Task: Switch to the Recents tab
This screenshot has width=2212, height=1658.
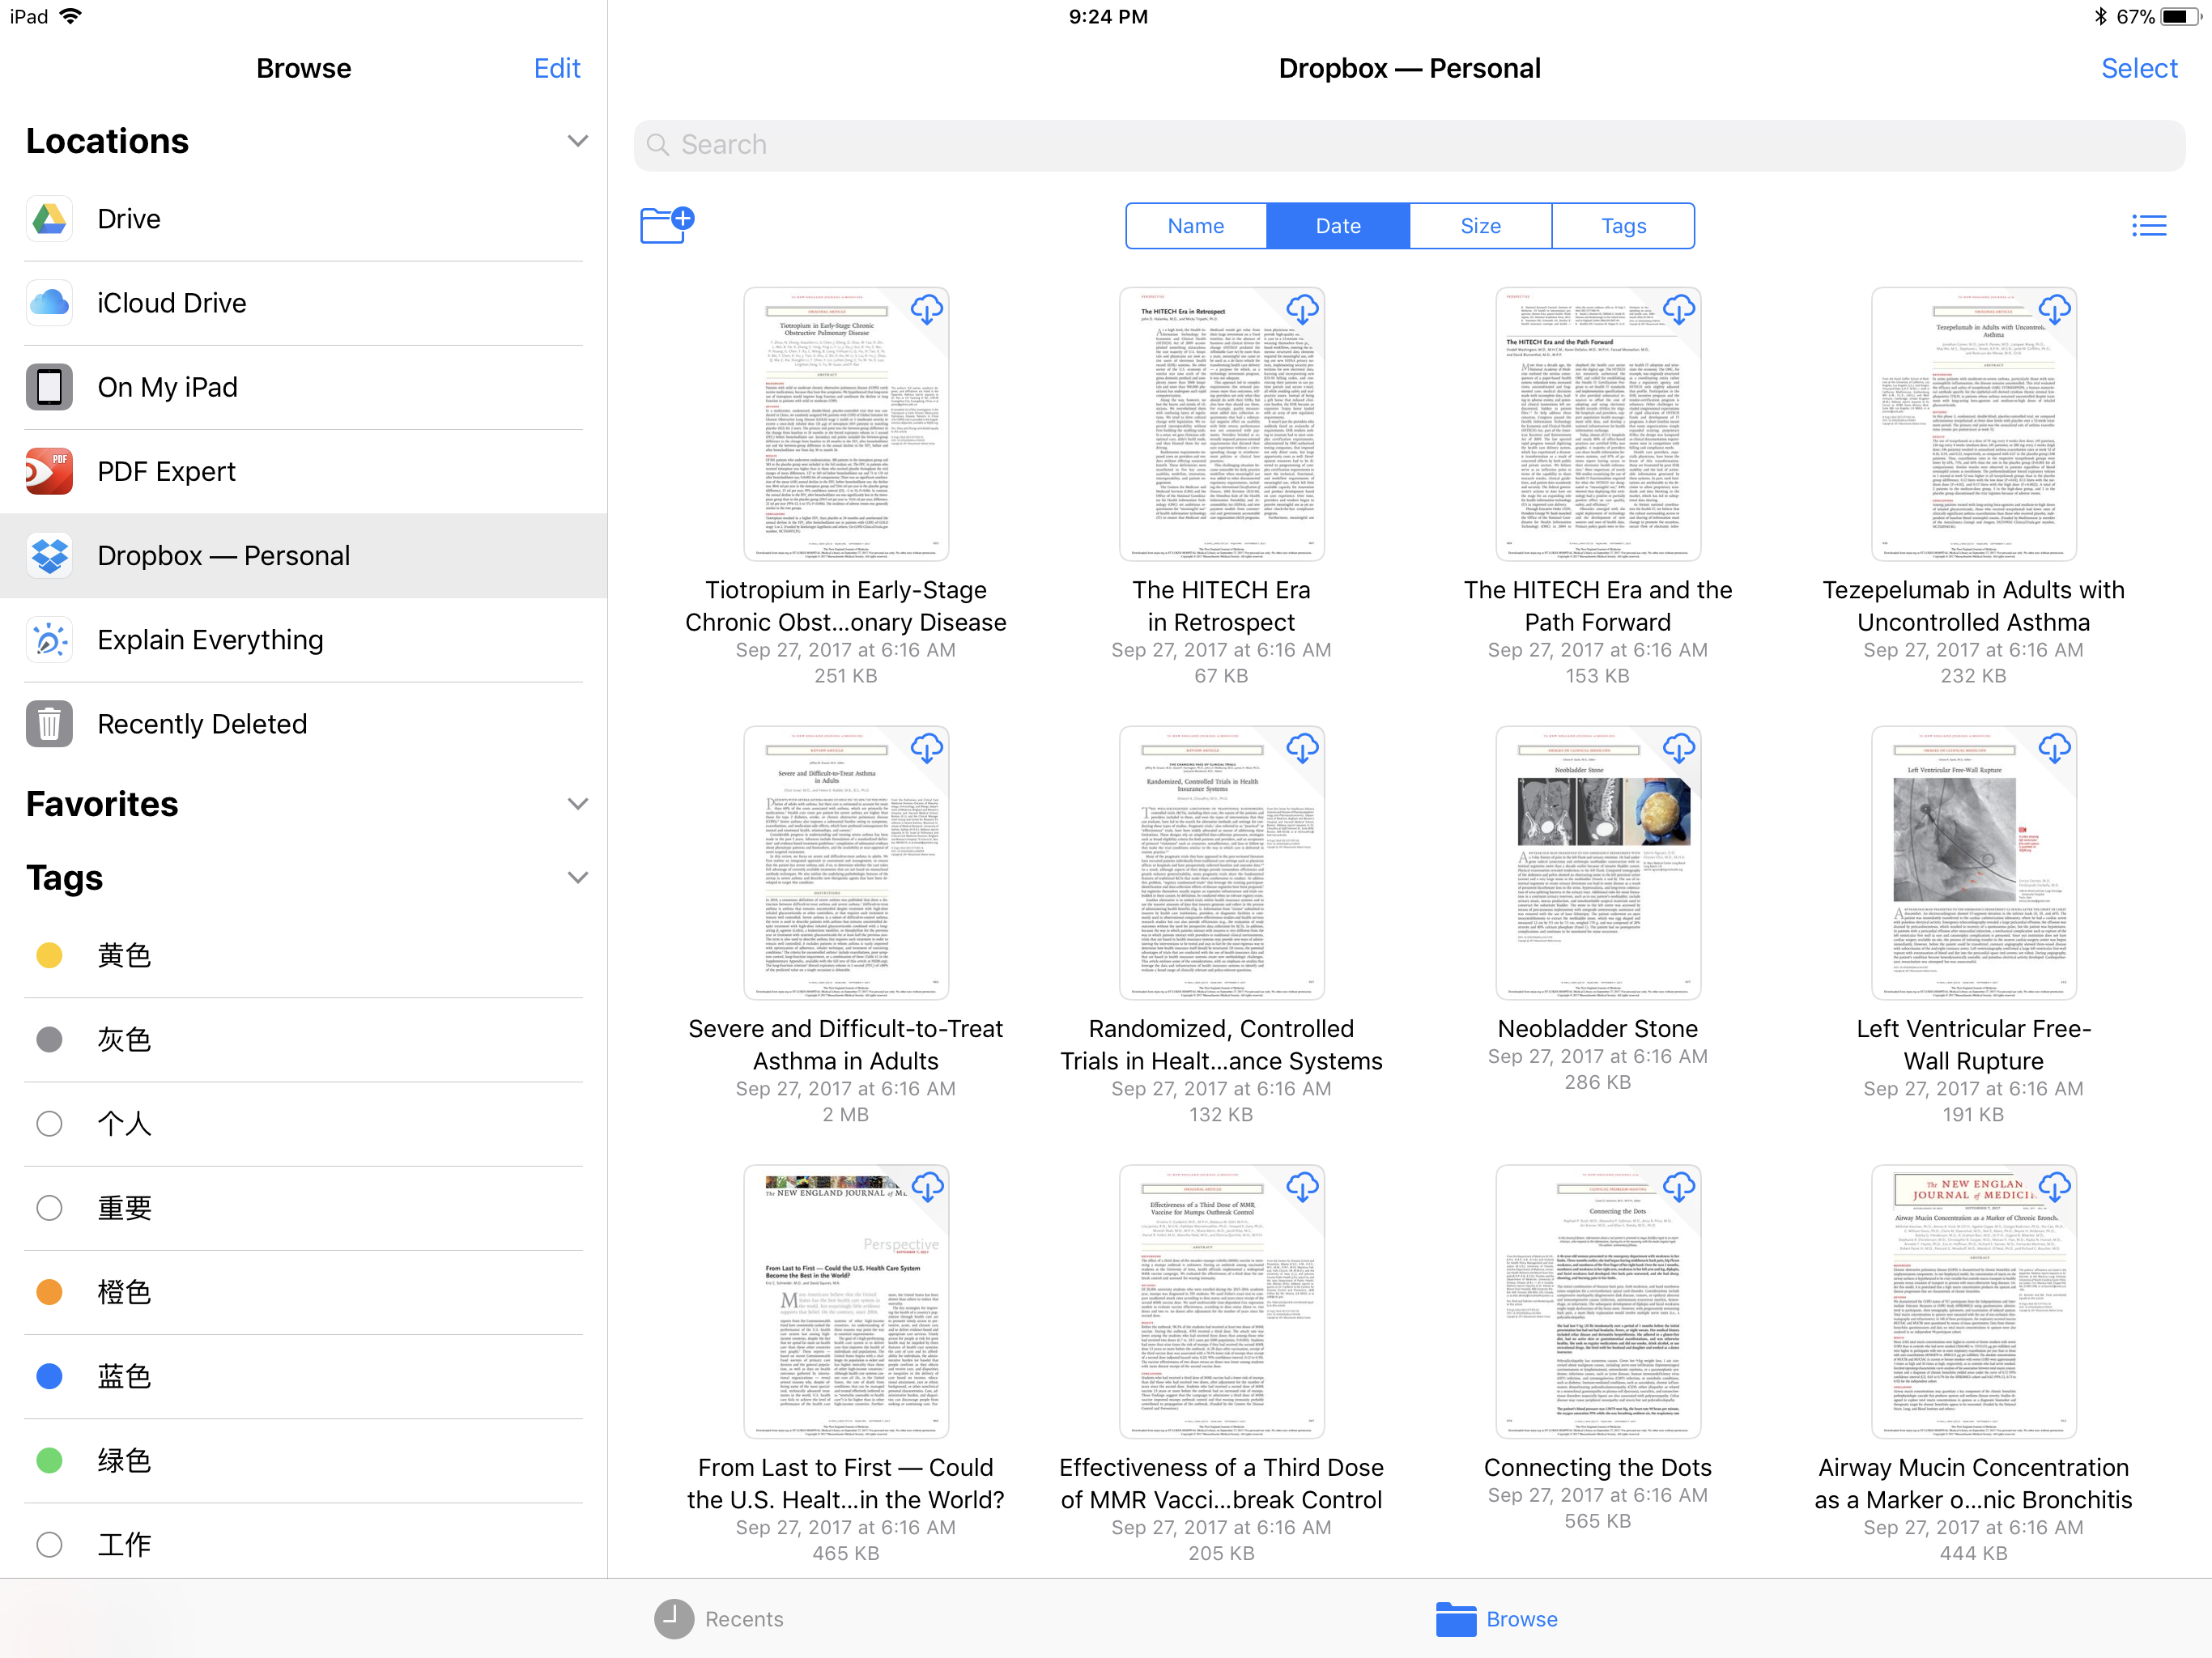Action: click(719, 1619)
